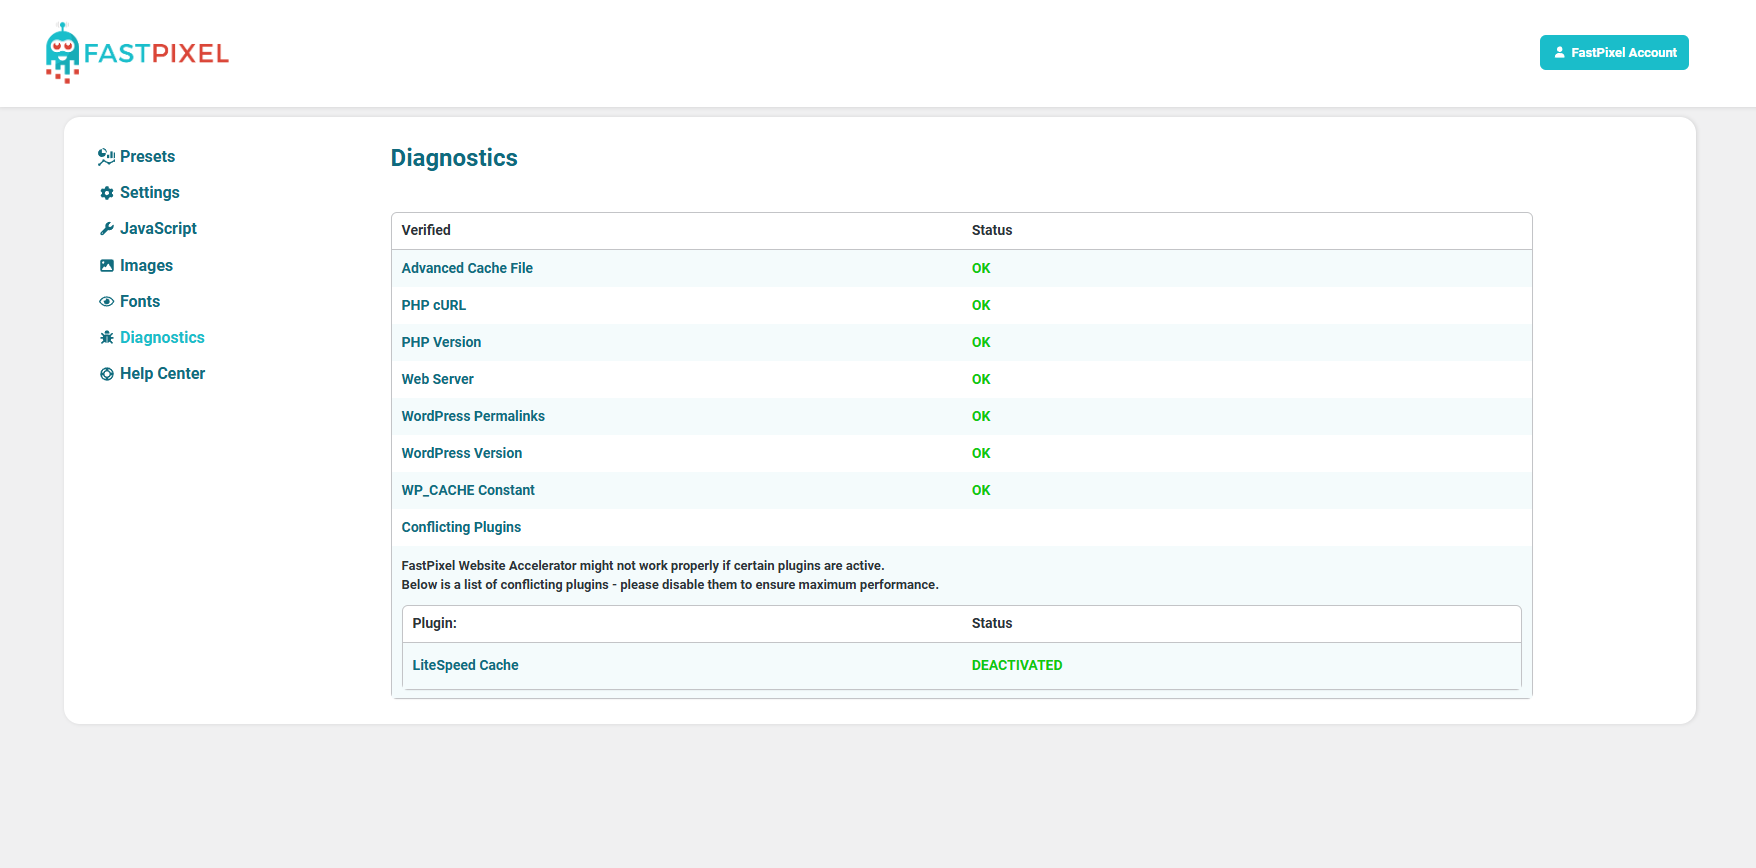Click the user icon in FastPixel Account button

pyautogui.click(x=1559, y=52)
